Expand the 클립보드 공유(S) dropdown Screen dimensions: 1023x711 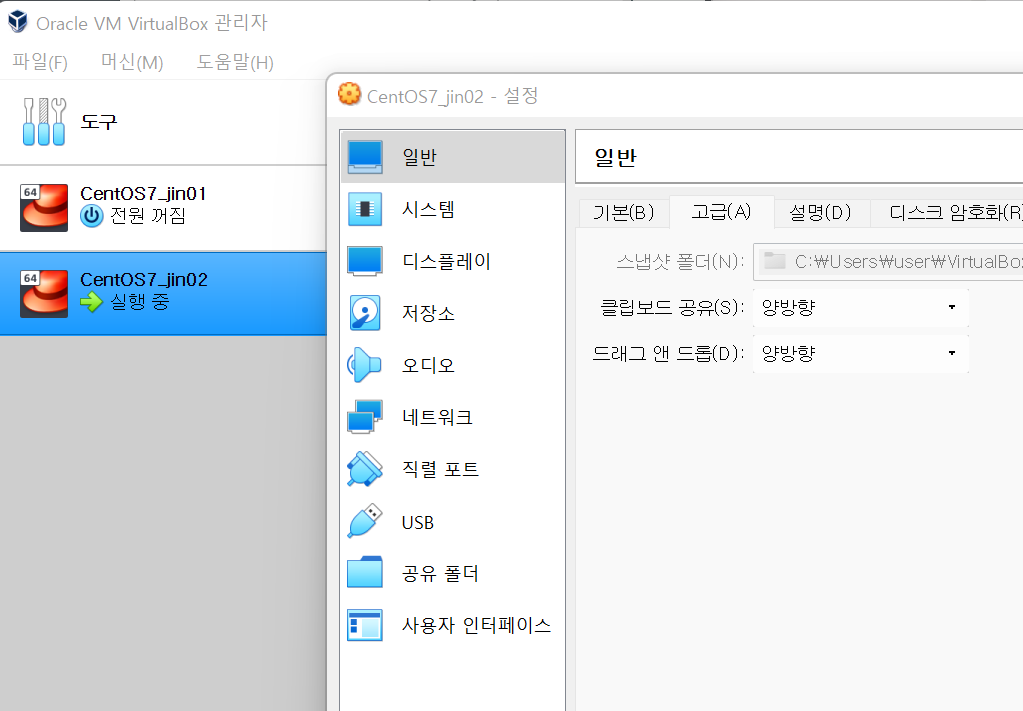[x=861, y=307]
